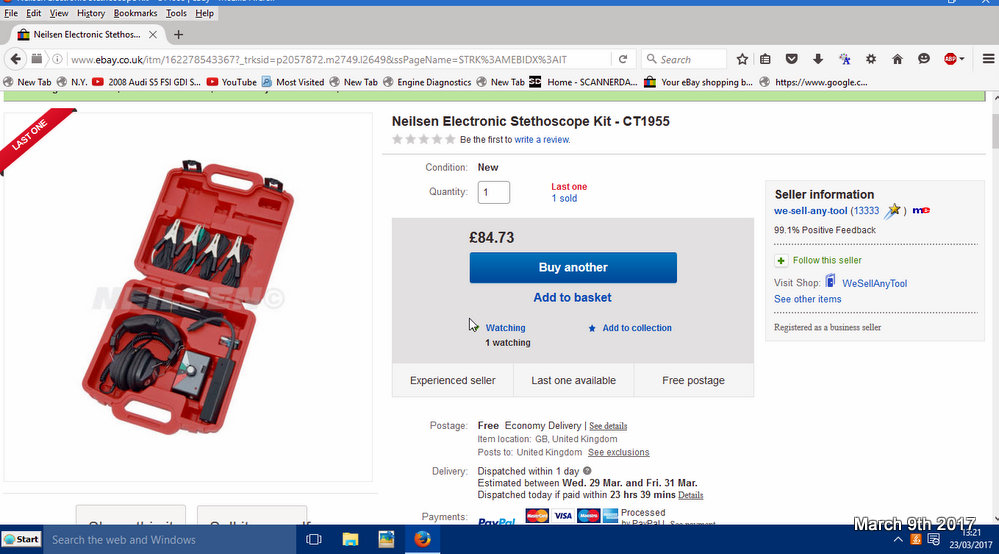The image size is (999, 554).
Task: Bookmark this page with the star icon
Action: 742,59
